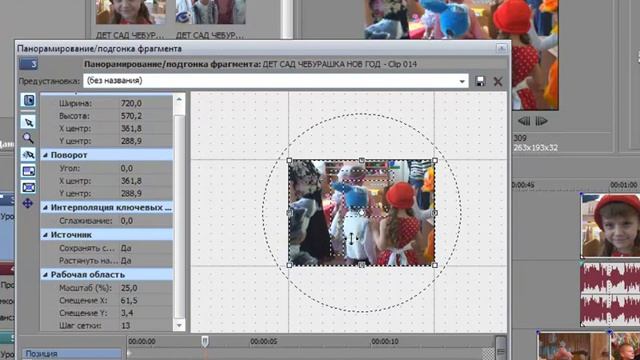Screen dimensions: 640x360
Task: Click the bottom-right crop corner handle
Action: pyautogui.click(x=435, y=265)
